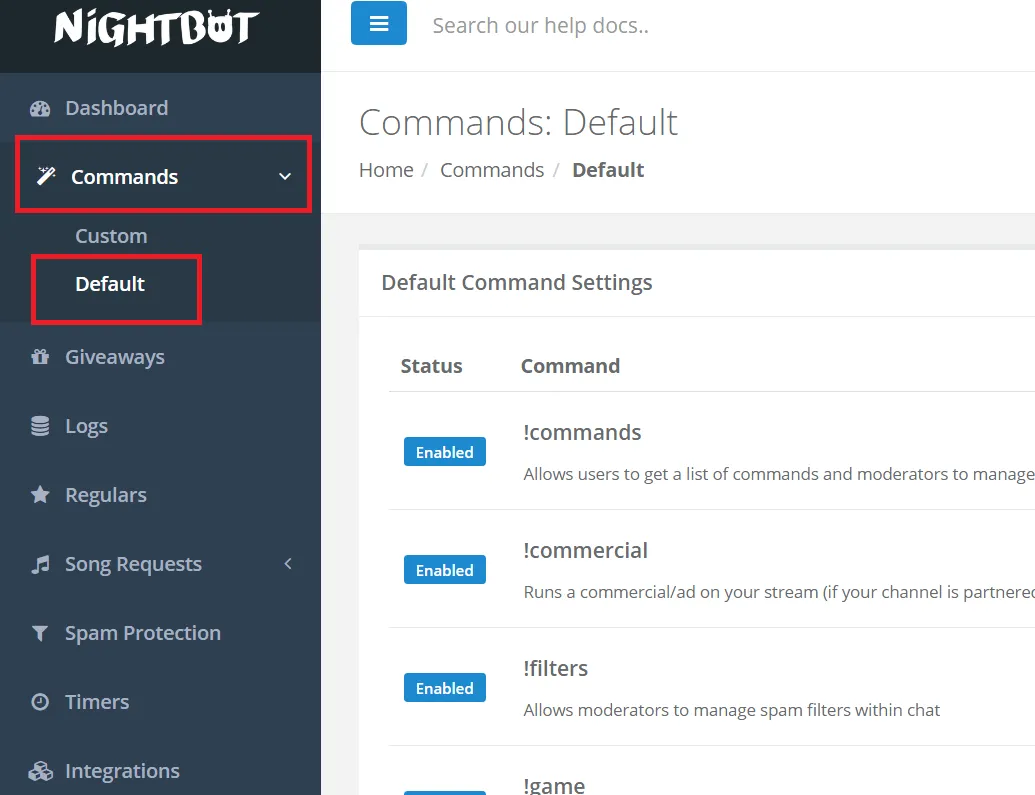
Task: Toggle Enabled status for !commercial
Action: 444,570
